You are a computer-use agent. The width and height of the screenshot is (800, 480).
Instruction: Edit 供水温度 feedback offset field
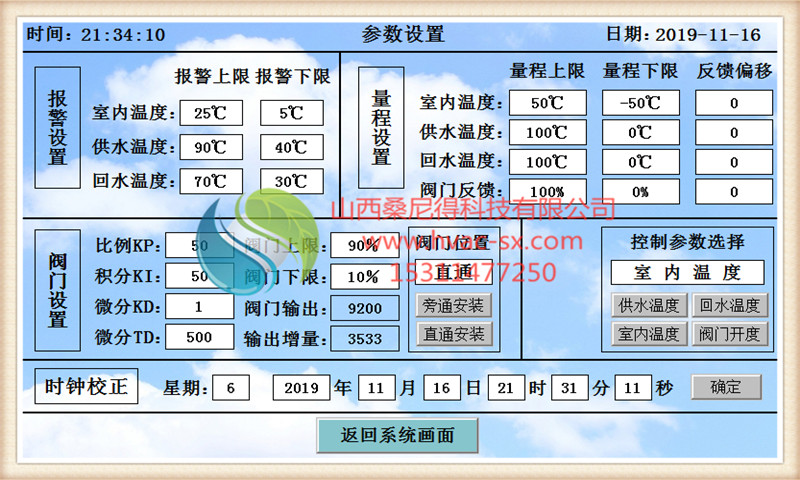tap(734, 133)
